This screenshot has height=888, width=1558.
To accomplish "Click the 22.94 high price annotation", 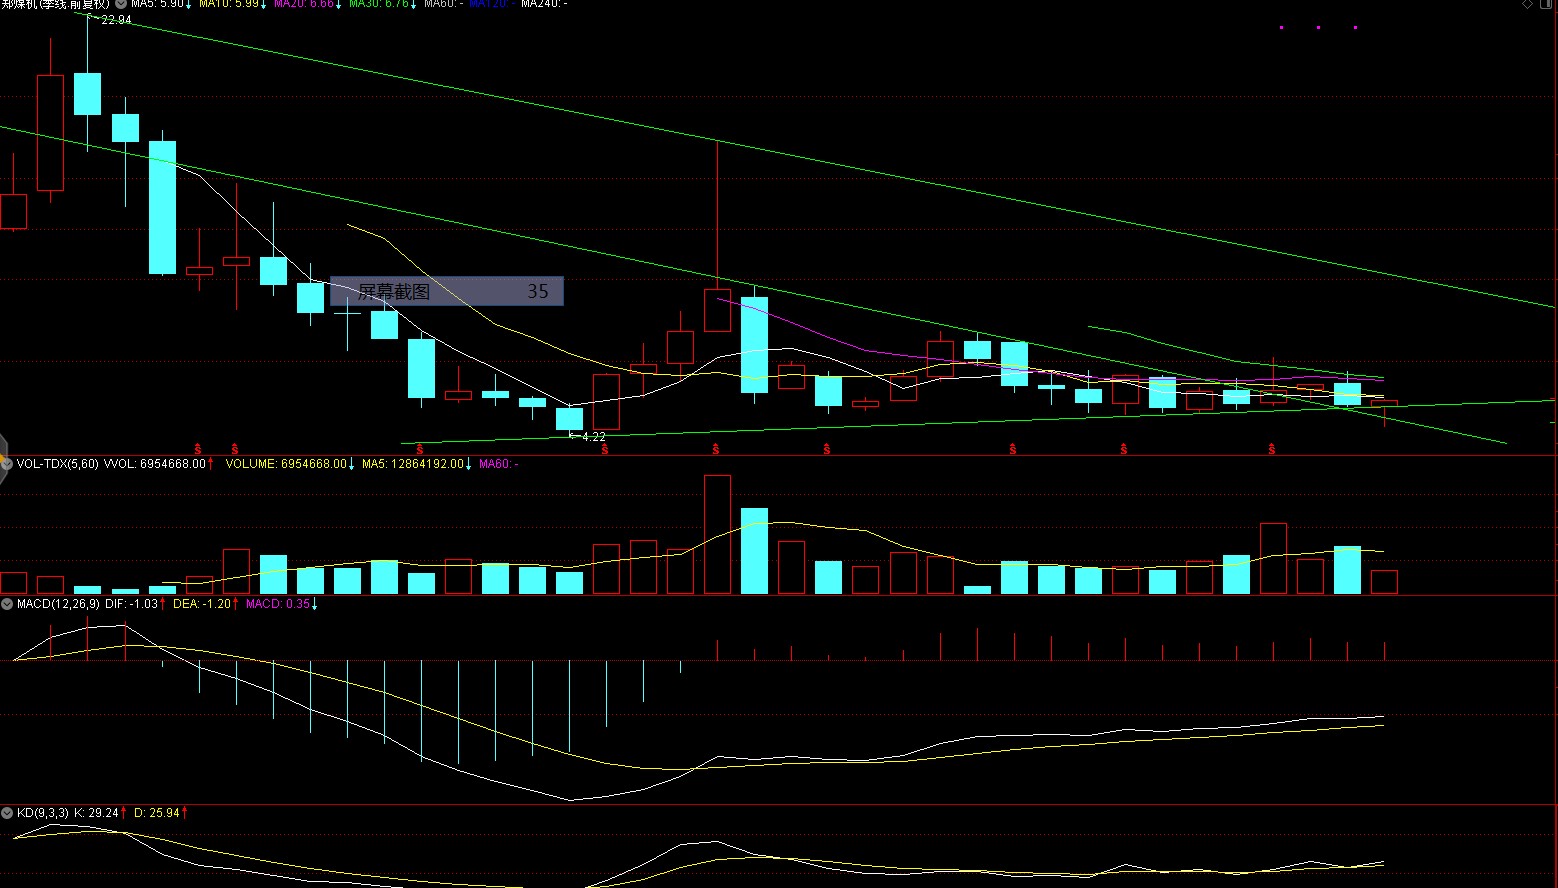I will click(116, 20).
